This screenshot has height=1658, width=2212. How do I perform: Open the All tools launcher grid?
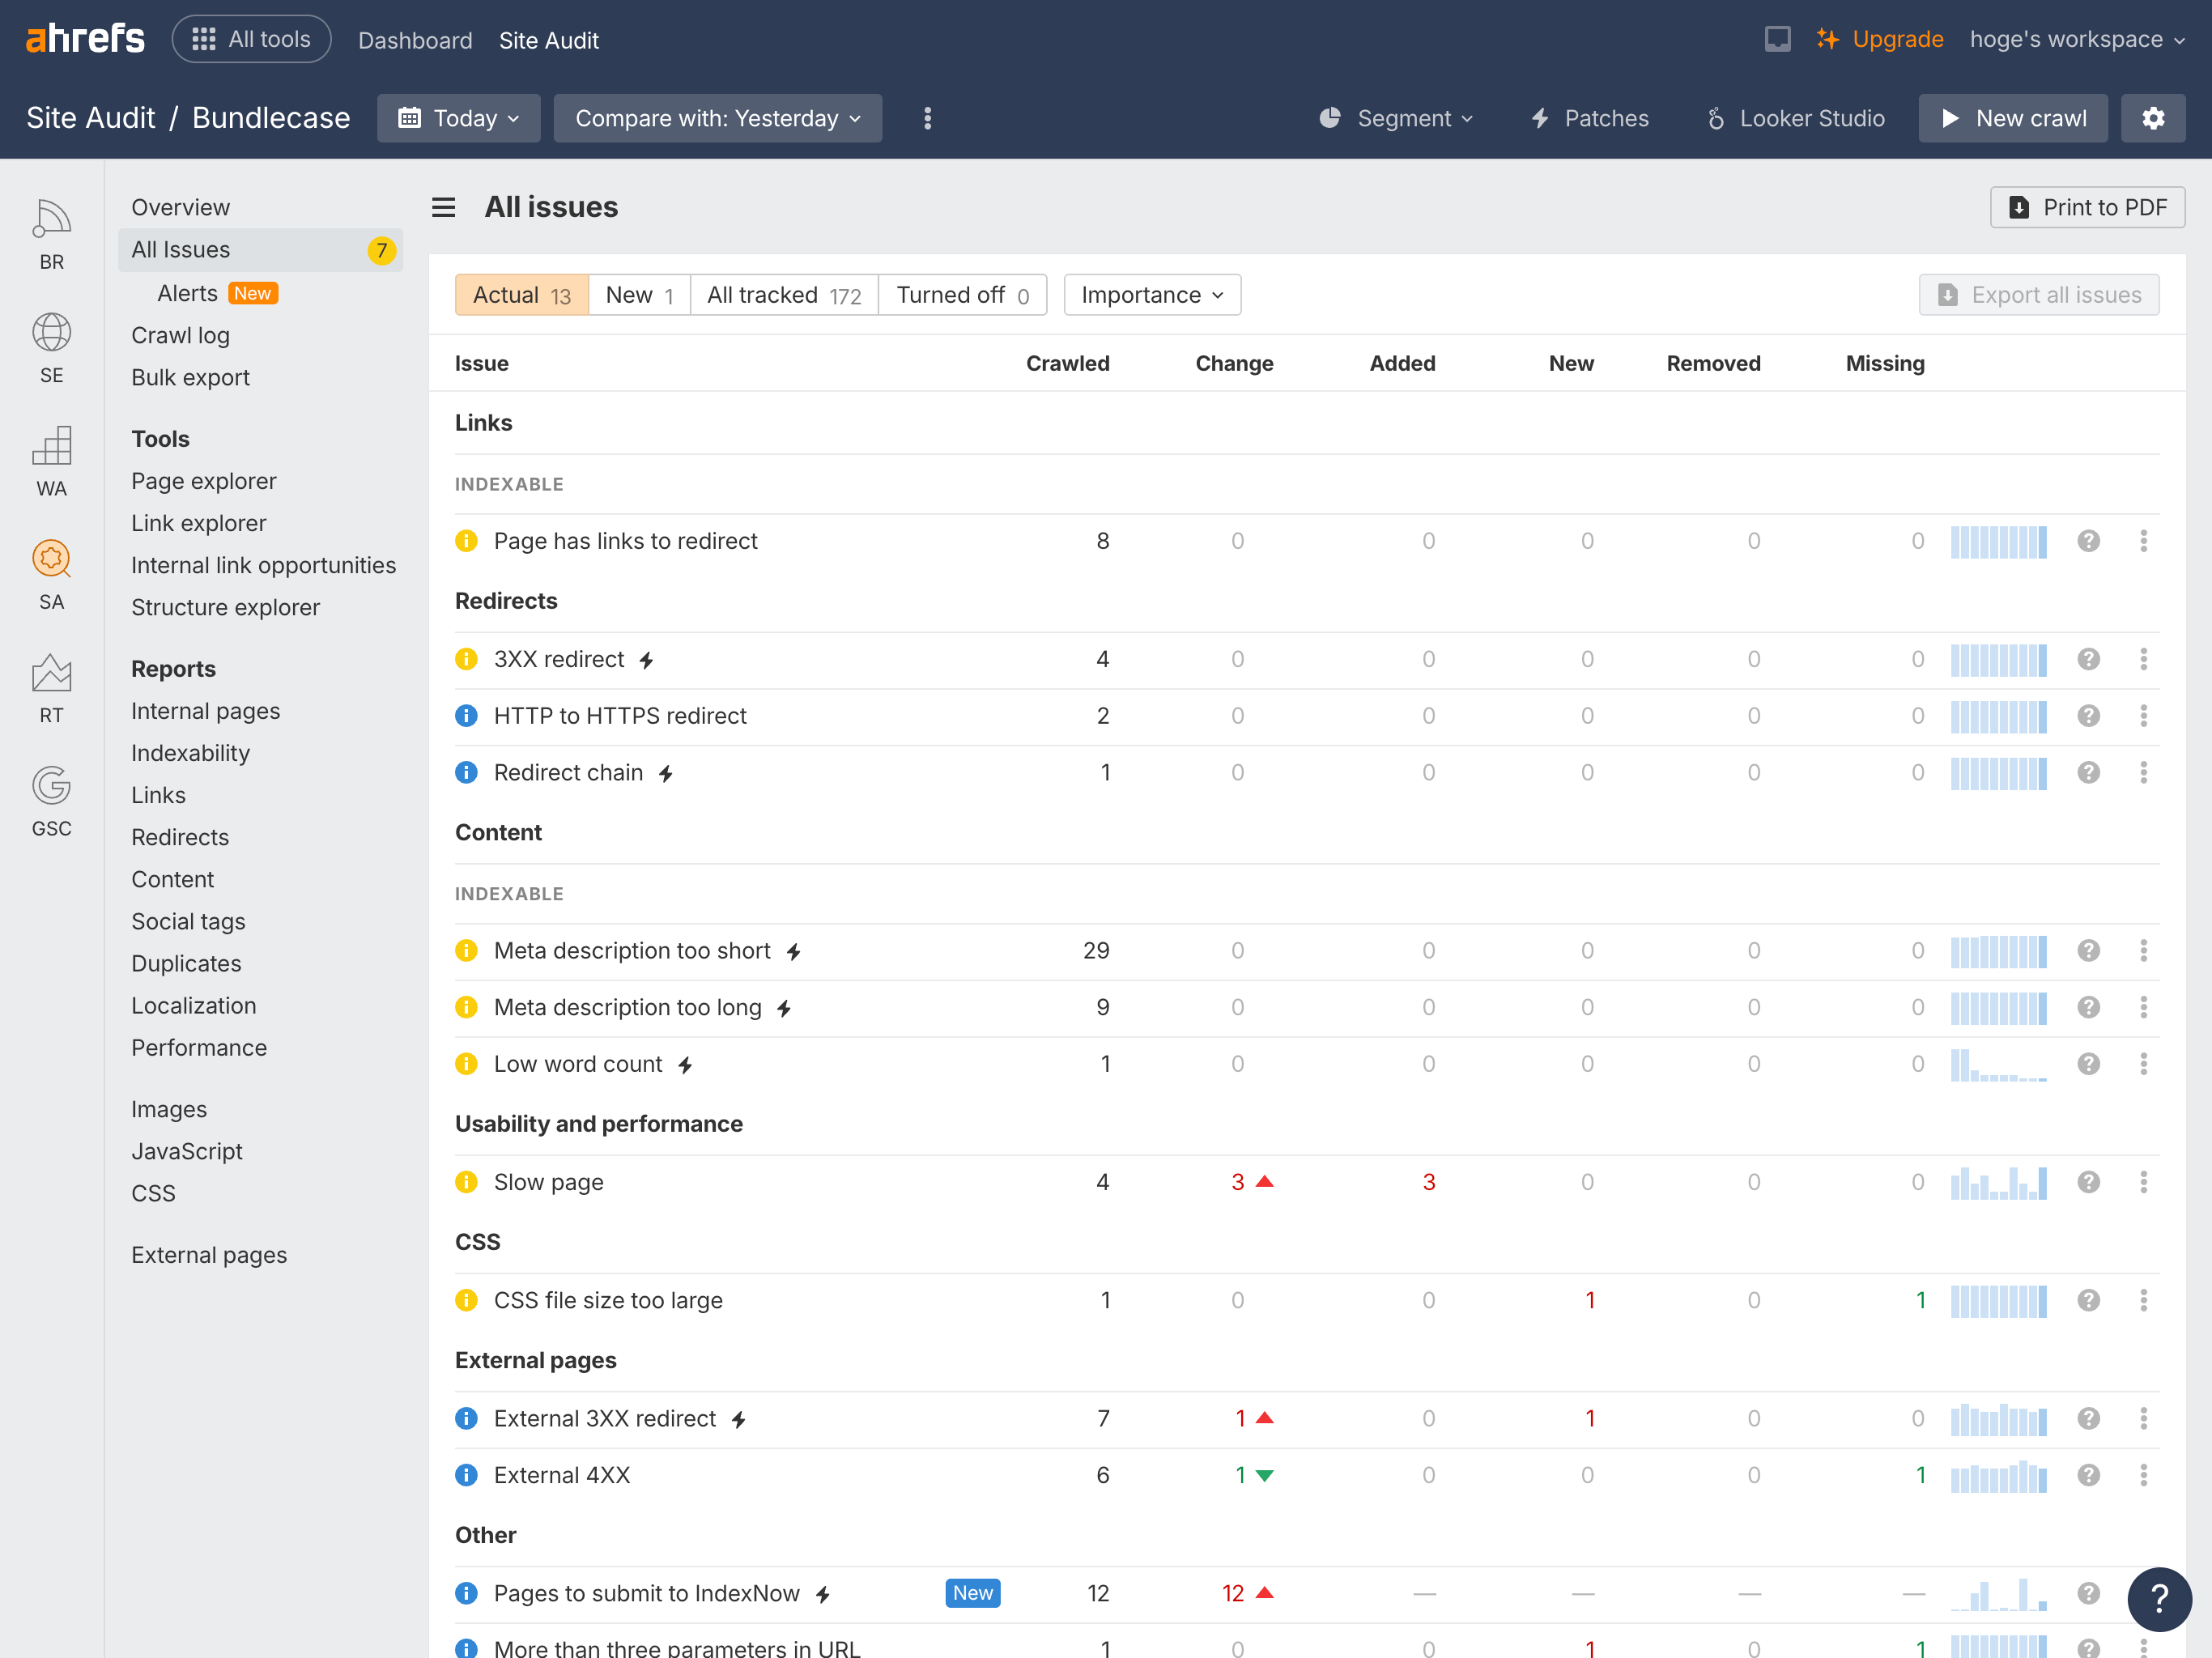click(x=251, y=38)
